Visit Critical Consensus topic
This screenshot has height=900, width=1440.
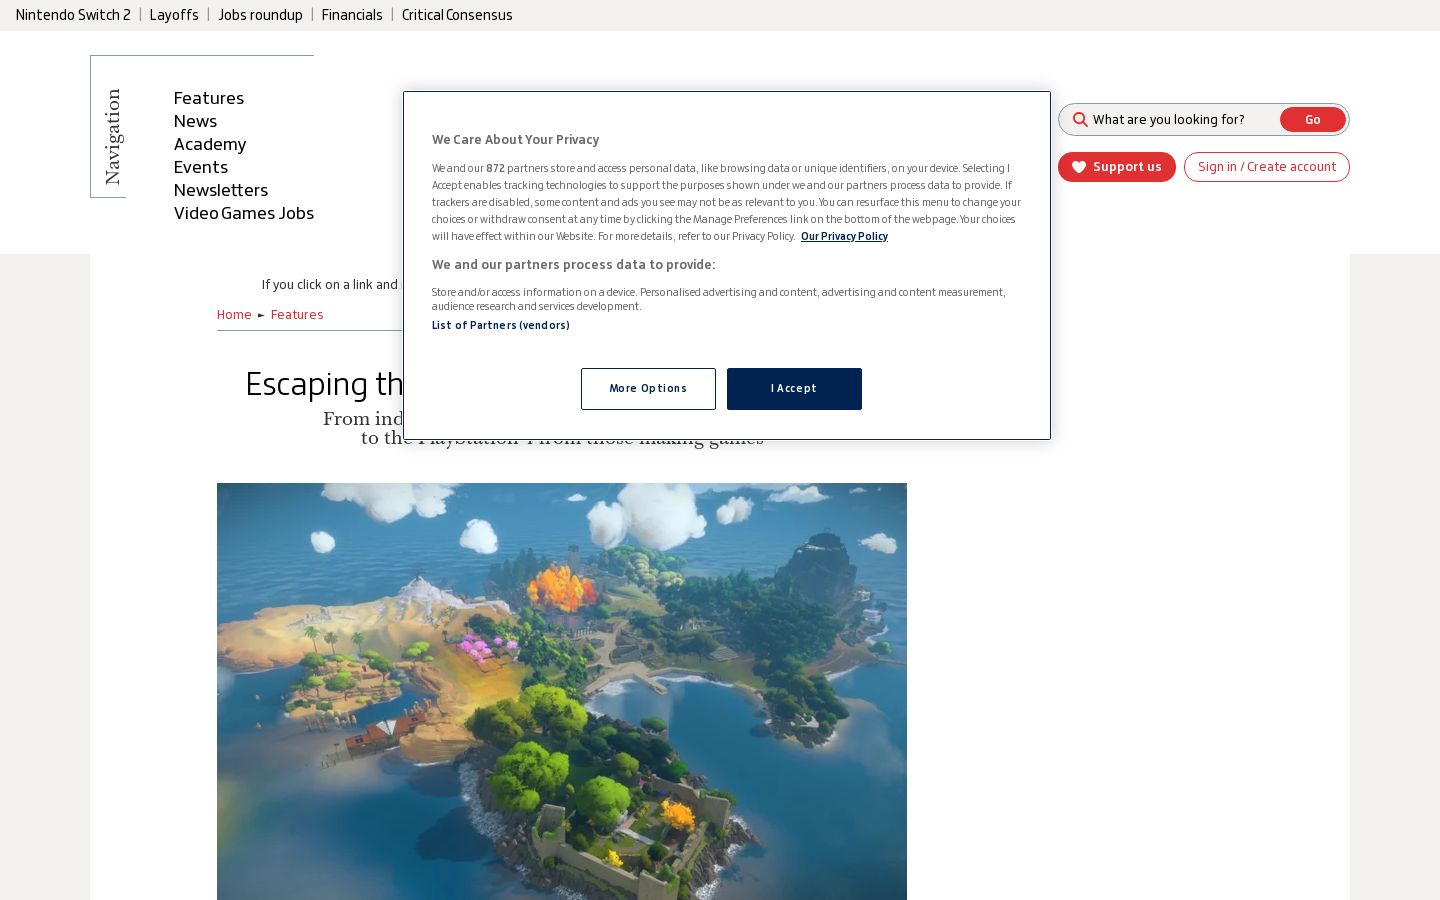tap(457, 15)
